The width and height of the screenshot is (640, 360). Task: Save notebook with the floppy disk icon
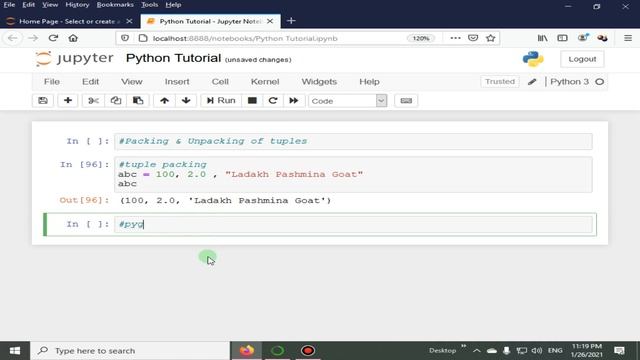43,100
